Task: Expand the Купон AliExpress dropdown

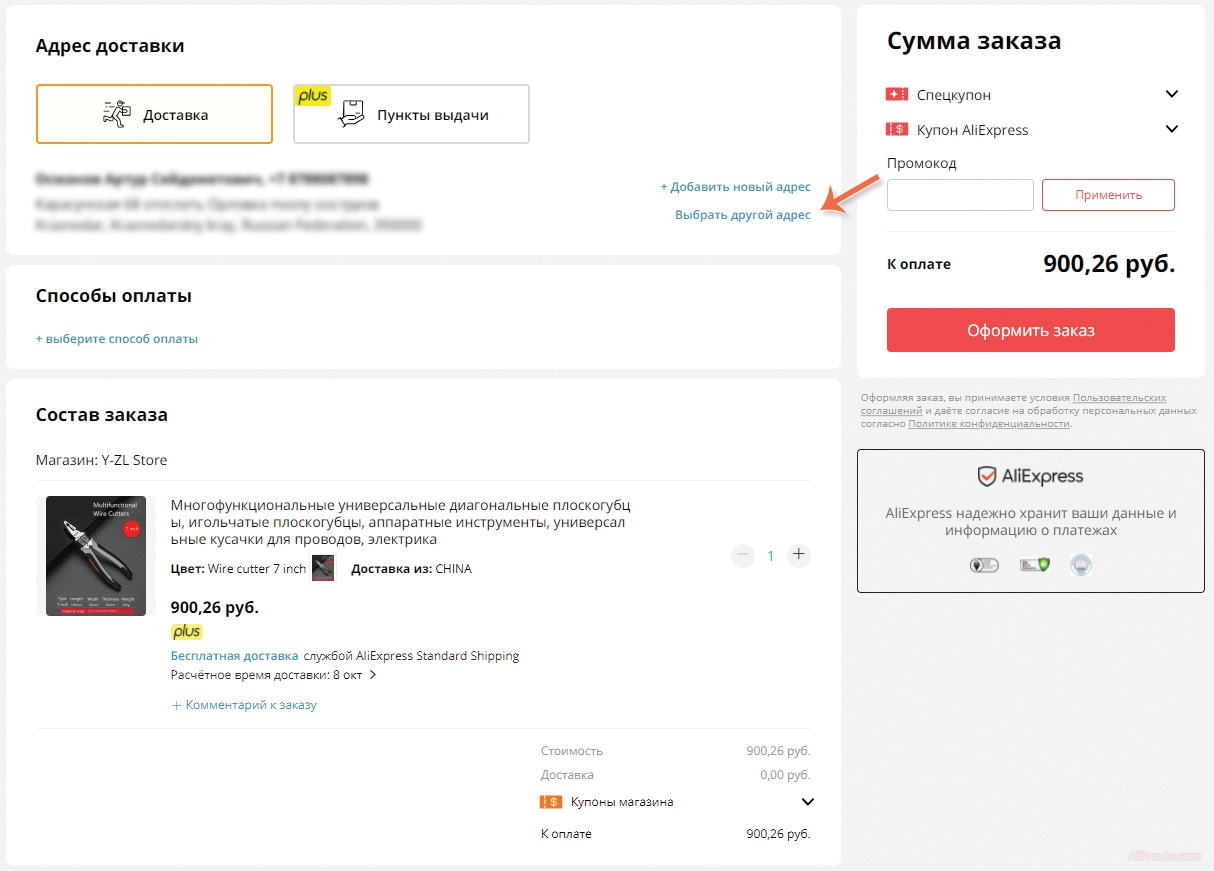Action: (x=1172, y=129)
